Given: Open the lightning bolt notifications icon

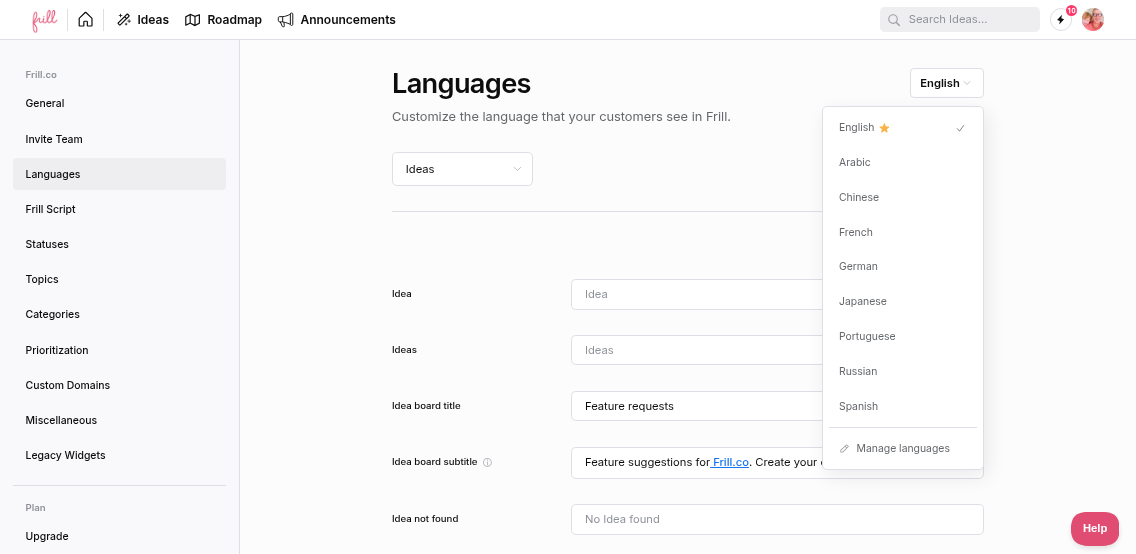Looking at the screenshot, I should click(1061, 20).
